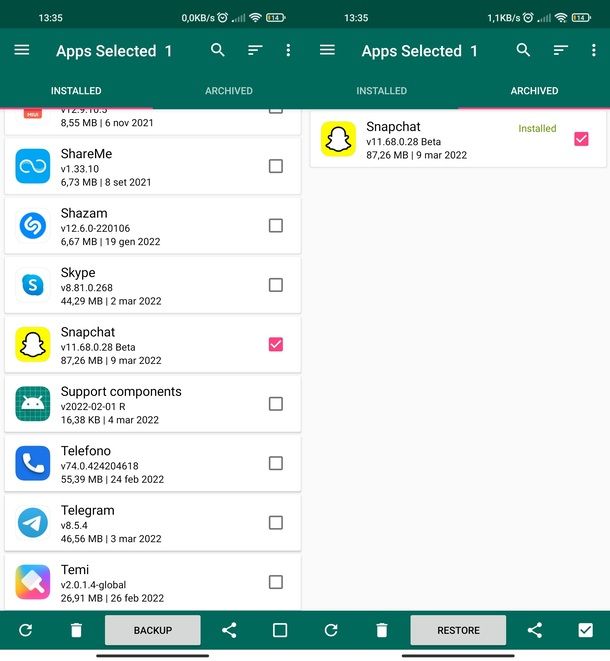
Task: Check the Skype checkbox
Action: tap(276, 285)
